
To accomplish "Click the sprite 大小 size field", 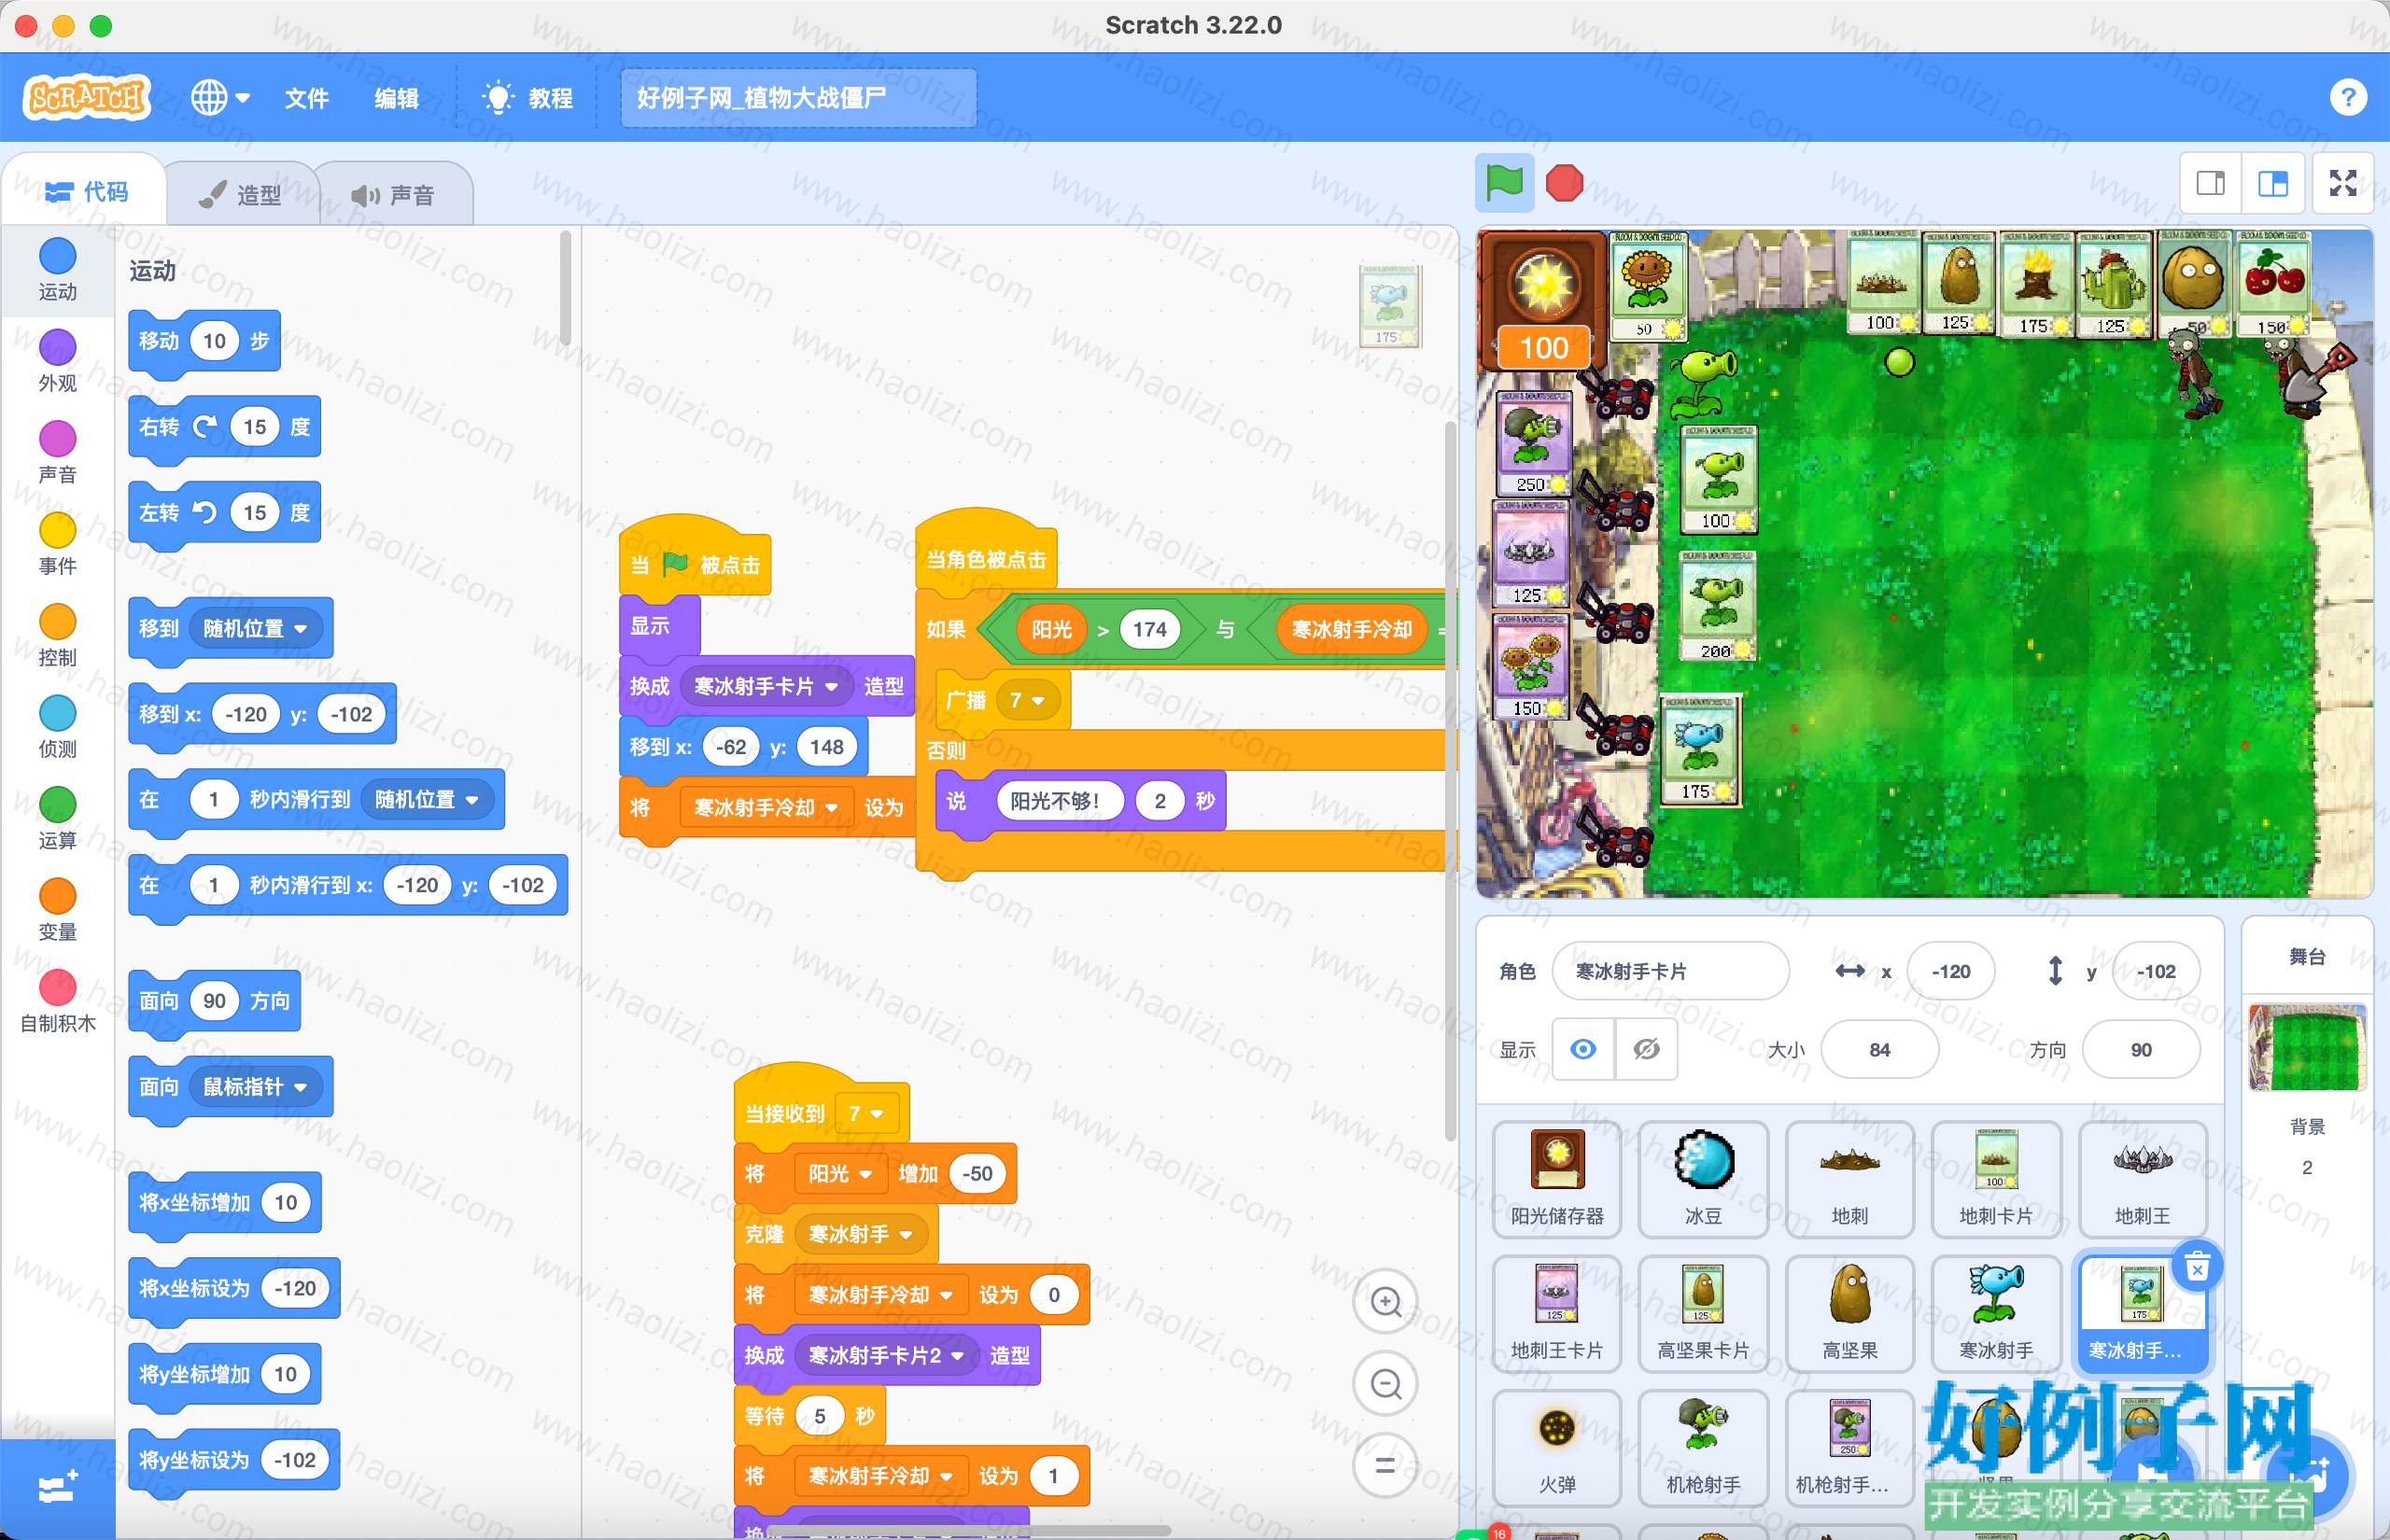I will click(x=1879, y=1049).
